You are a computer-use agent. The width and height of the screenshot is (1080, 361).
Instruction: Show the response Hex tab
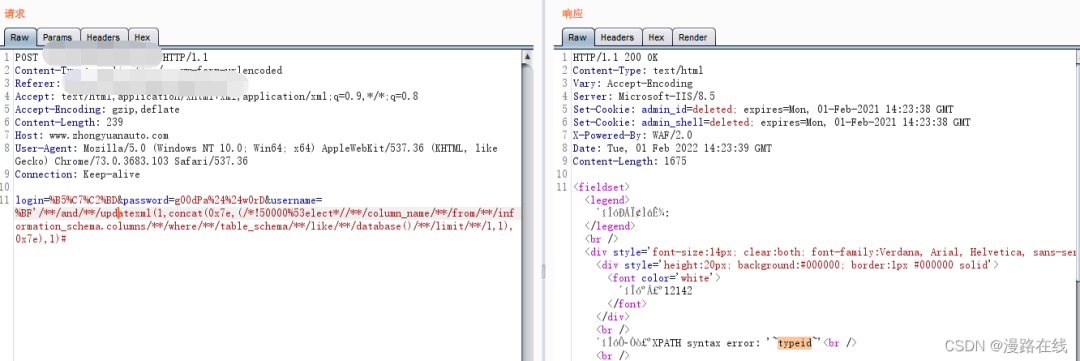pyautogui.click(x=656, y=37)
